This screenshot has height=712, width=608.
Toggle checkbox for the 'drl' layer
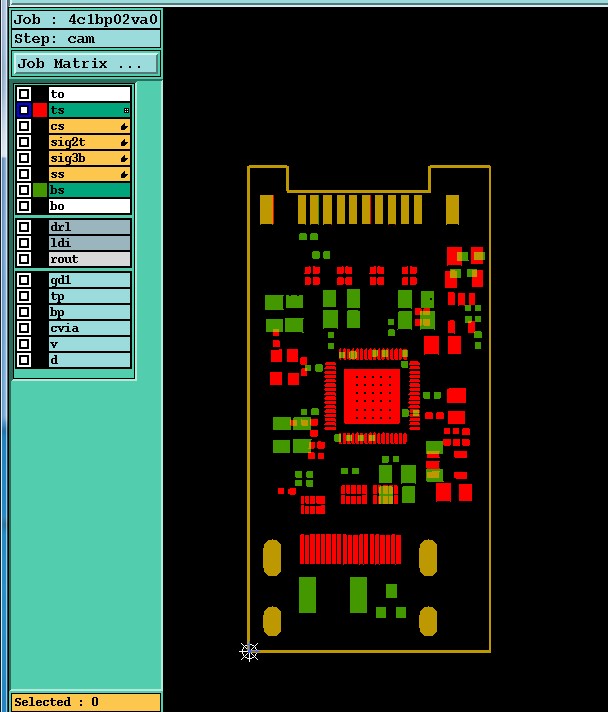24,227
